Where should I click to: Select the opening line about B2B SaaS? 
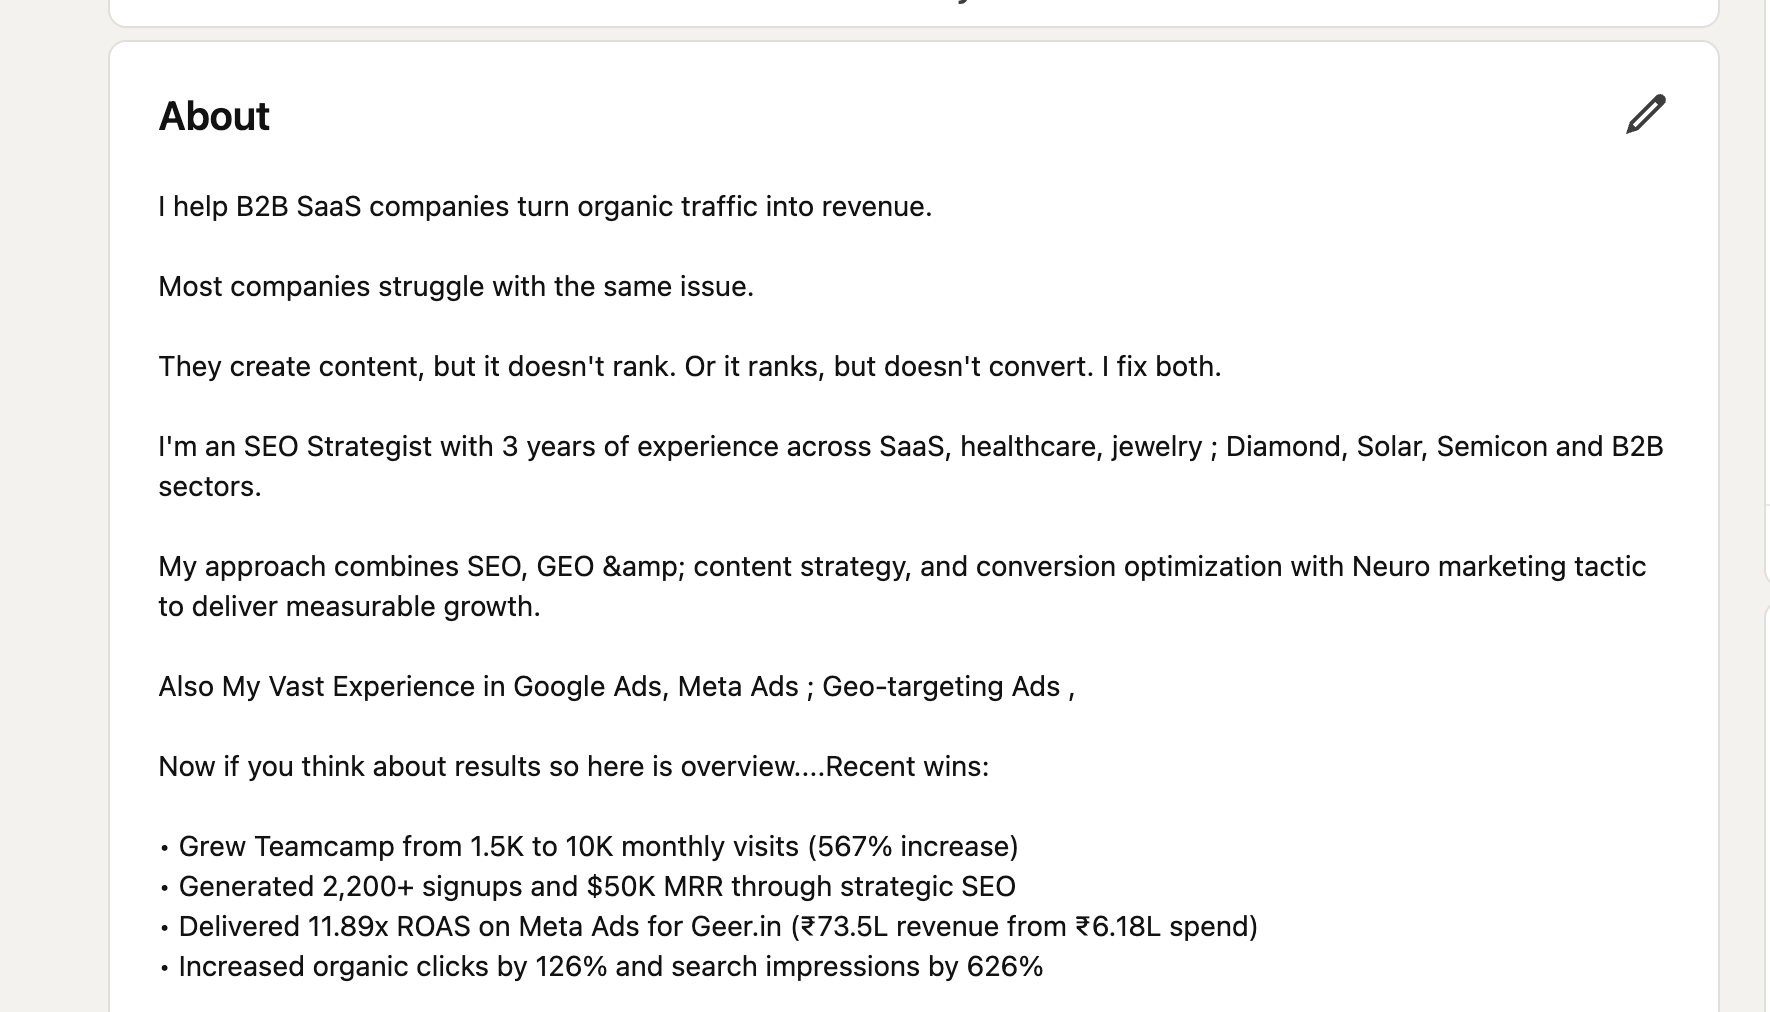tap(545, 207)
